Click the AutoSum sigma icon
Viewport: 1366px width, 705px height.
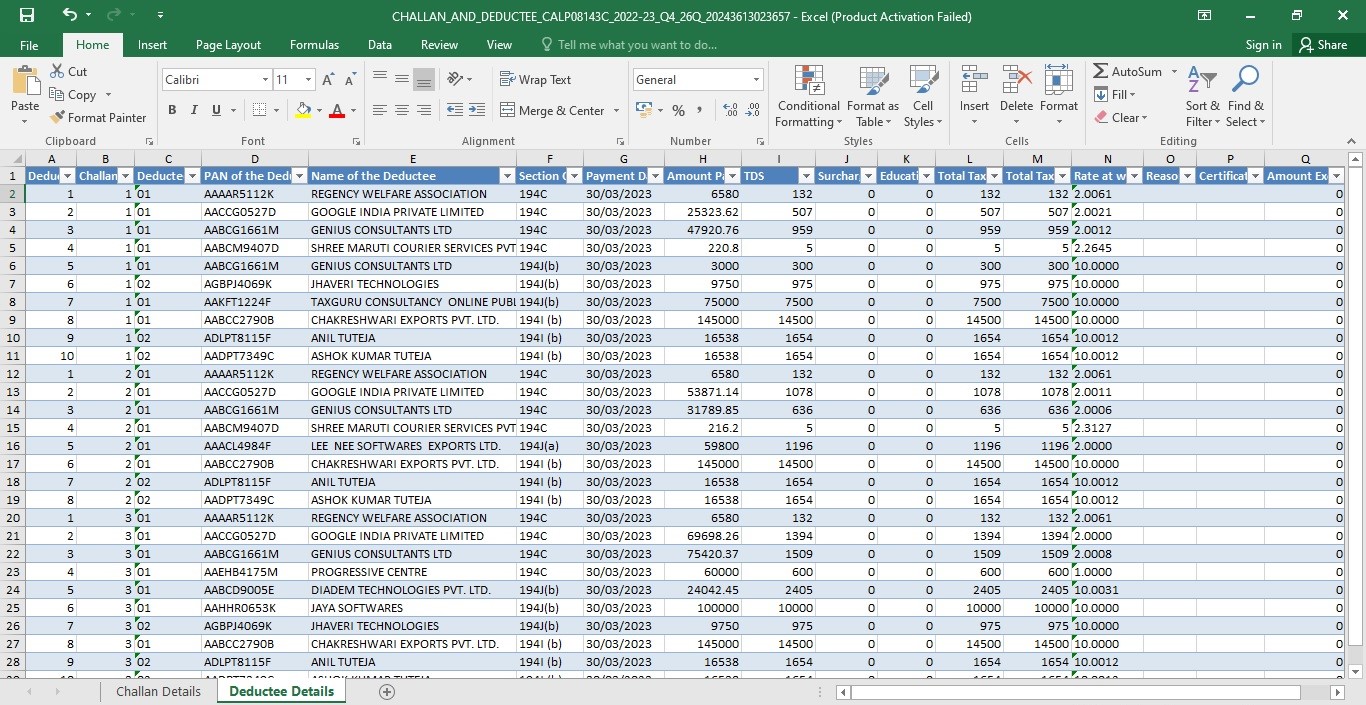pos(1101,72)
